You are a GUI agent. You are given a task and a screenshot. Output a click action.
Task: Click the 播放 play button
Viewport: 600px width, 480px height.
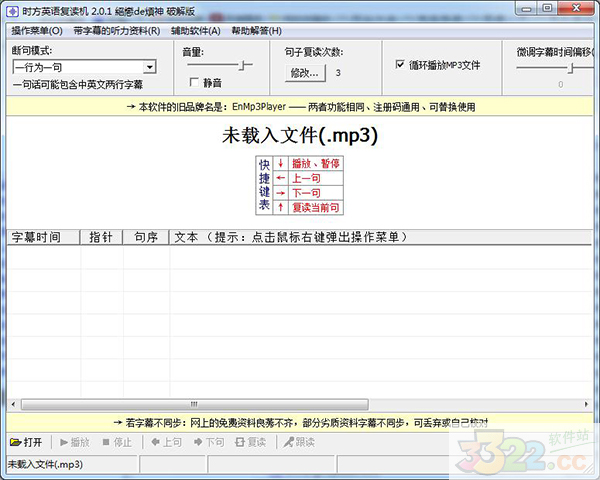pyautogui.click(x=75, y=442)
